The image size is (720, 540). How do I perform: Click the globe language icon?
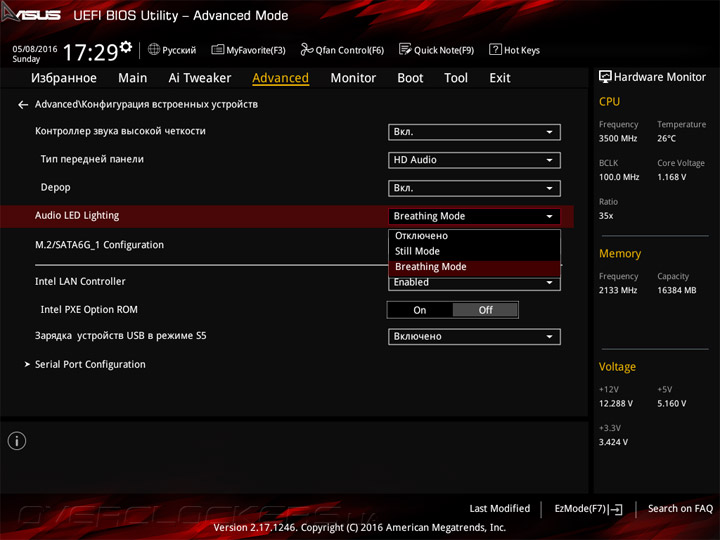coord(154,49)
